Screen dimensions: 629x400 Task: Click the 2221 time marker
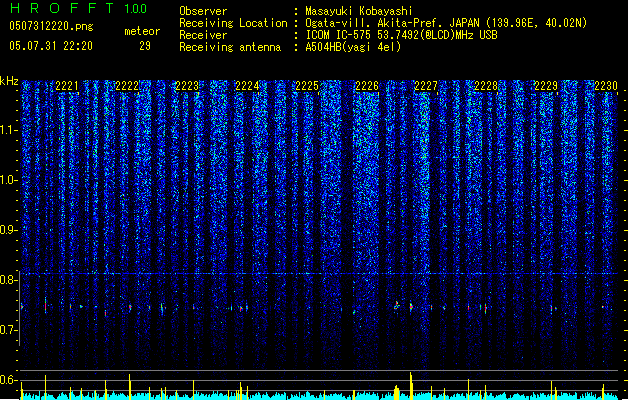(x=67, y=86)
